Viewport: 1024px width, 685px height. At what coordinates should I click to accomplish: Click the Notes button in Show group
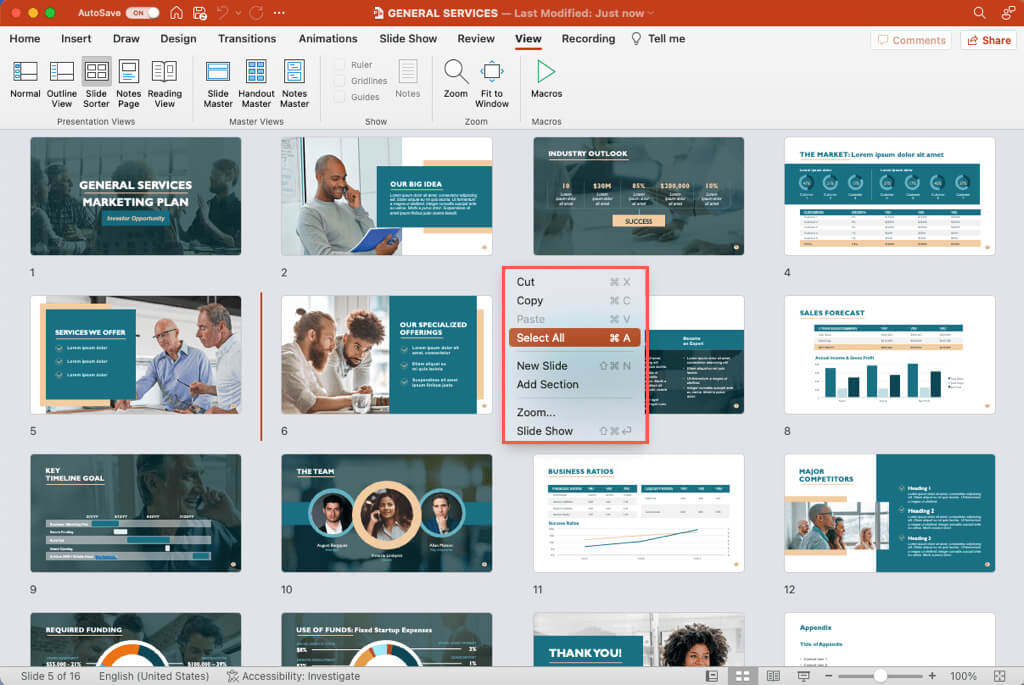coord(408,79)
